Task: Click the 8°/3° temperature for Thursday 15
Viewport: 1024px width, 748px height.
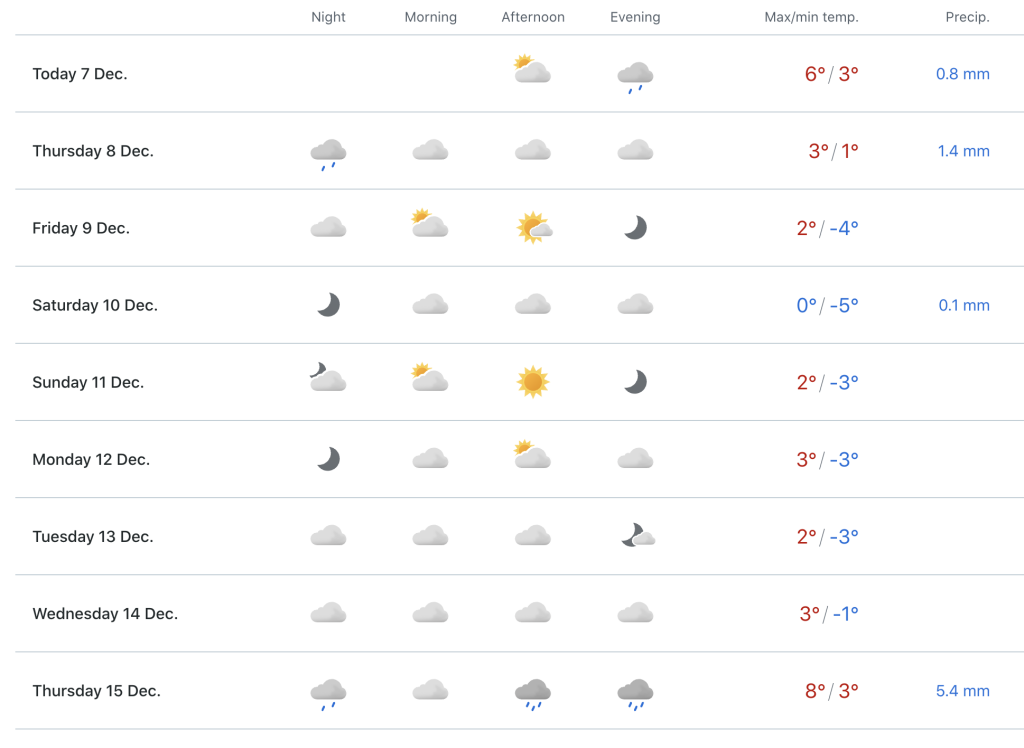Action: point(831,691)
